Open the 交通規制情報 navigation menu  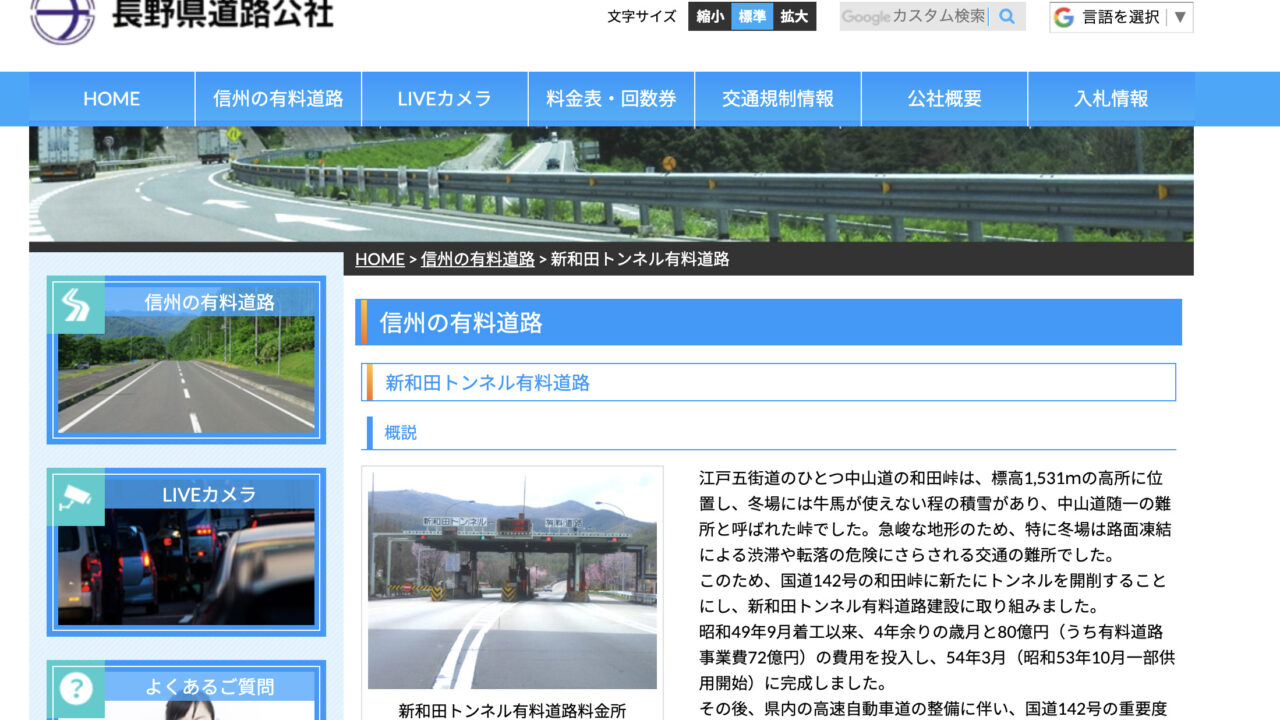click(778, 99)
